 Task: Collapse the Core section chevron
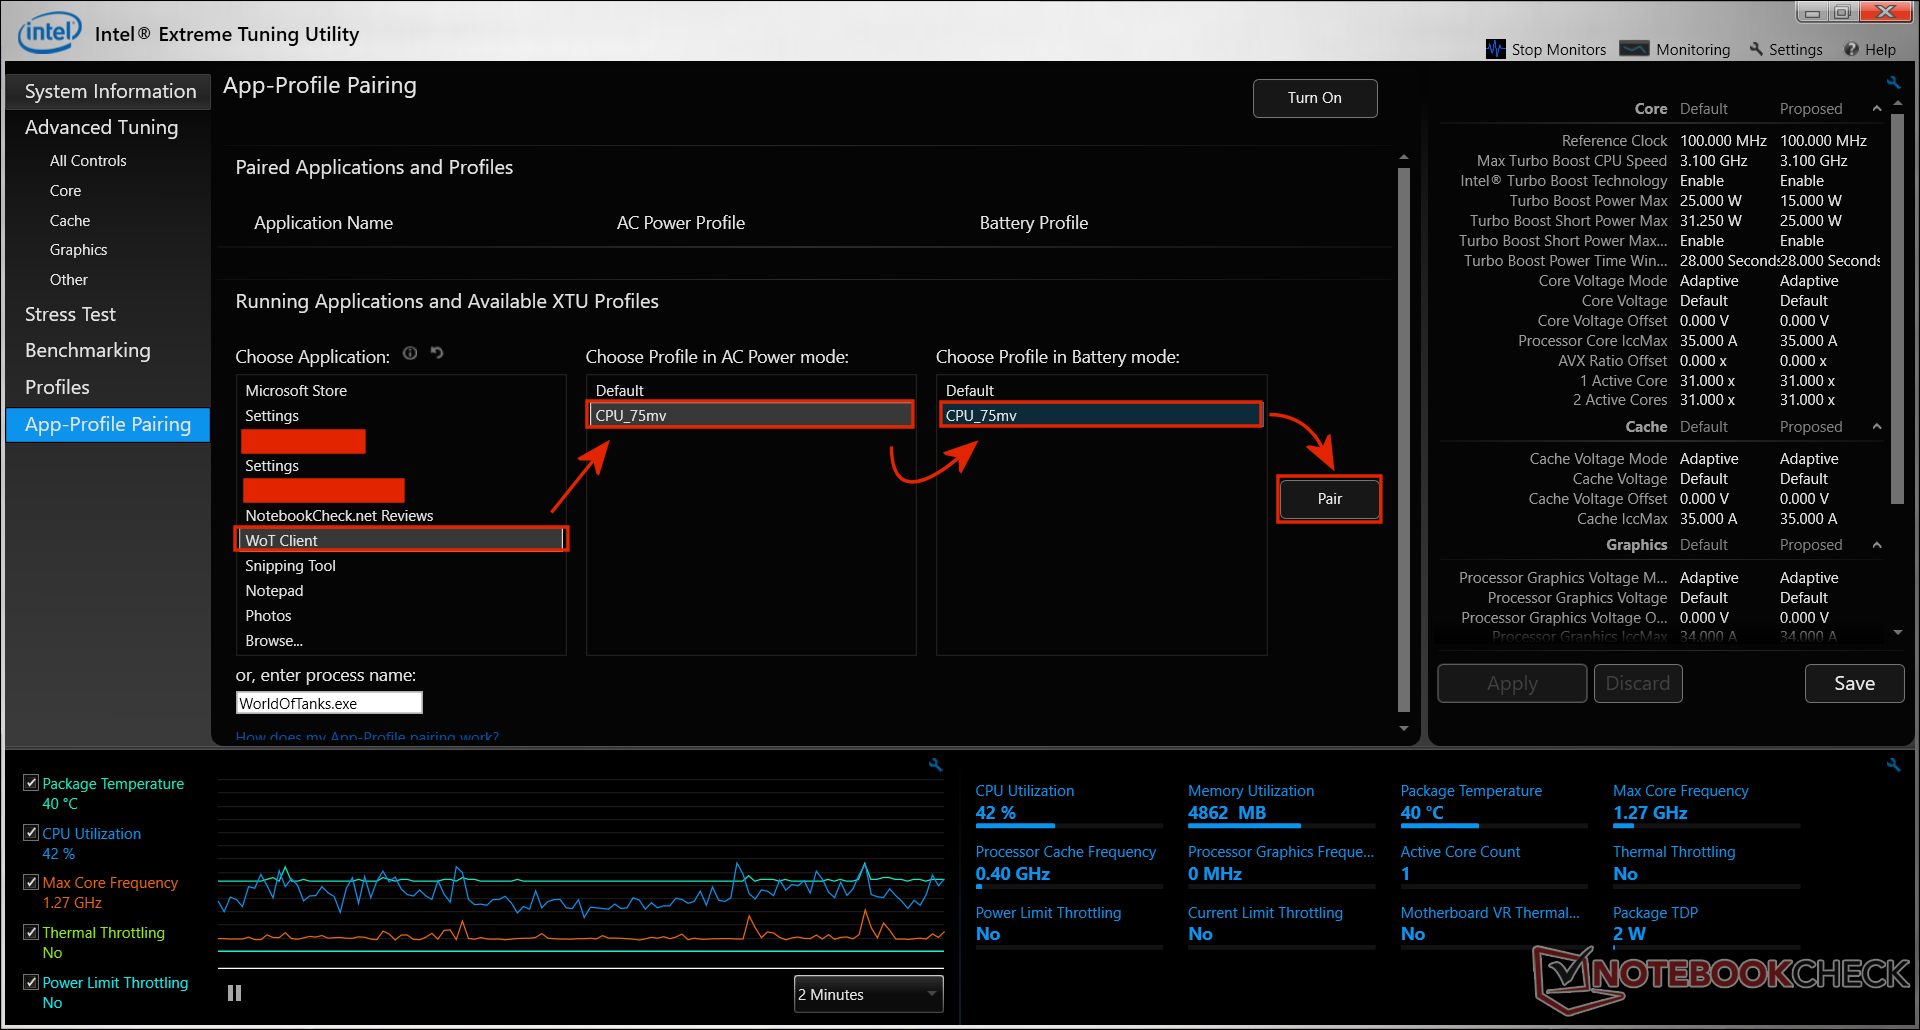coord(1877,108)
